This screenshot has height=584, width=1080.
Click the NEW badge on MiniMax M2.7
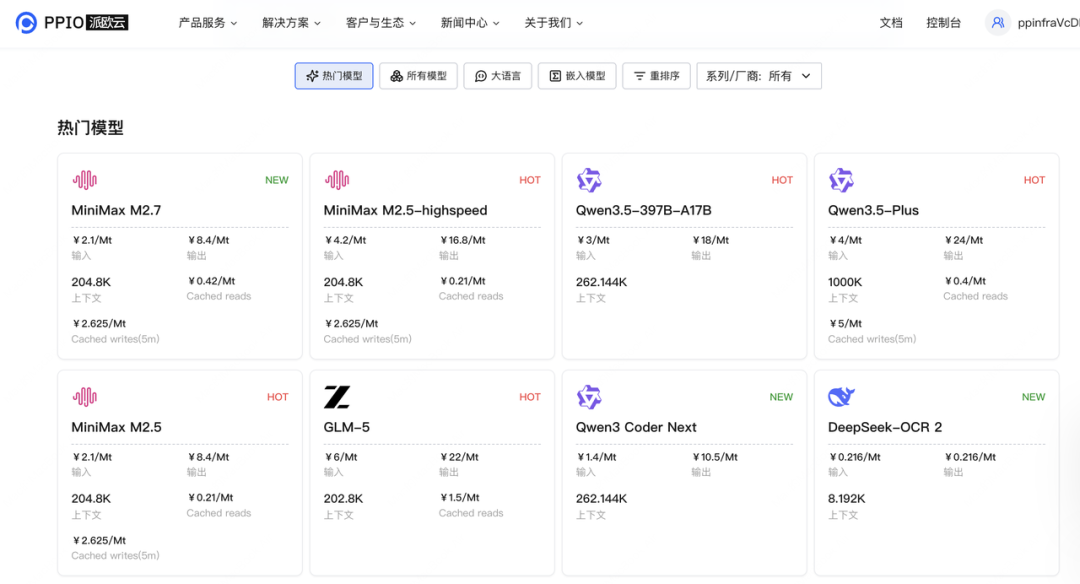pyautogui.click(x=277, y=180)
